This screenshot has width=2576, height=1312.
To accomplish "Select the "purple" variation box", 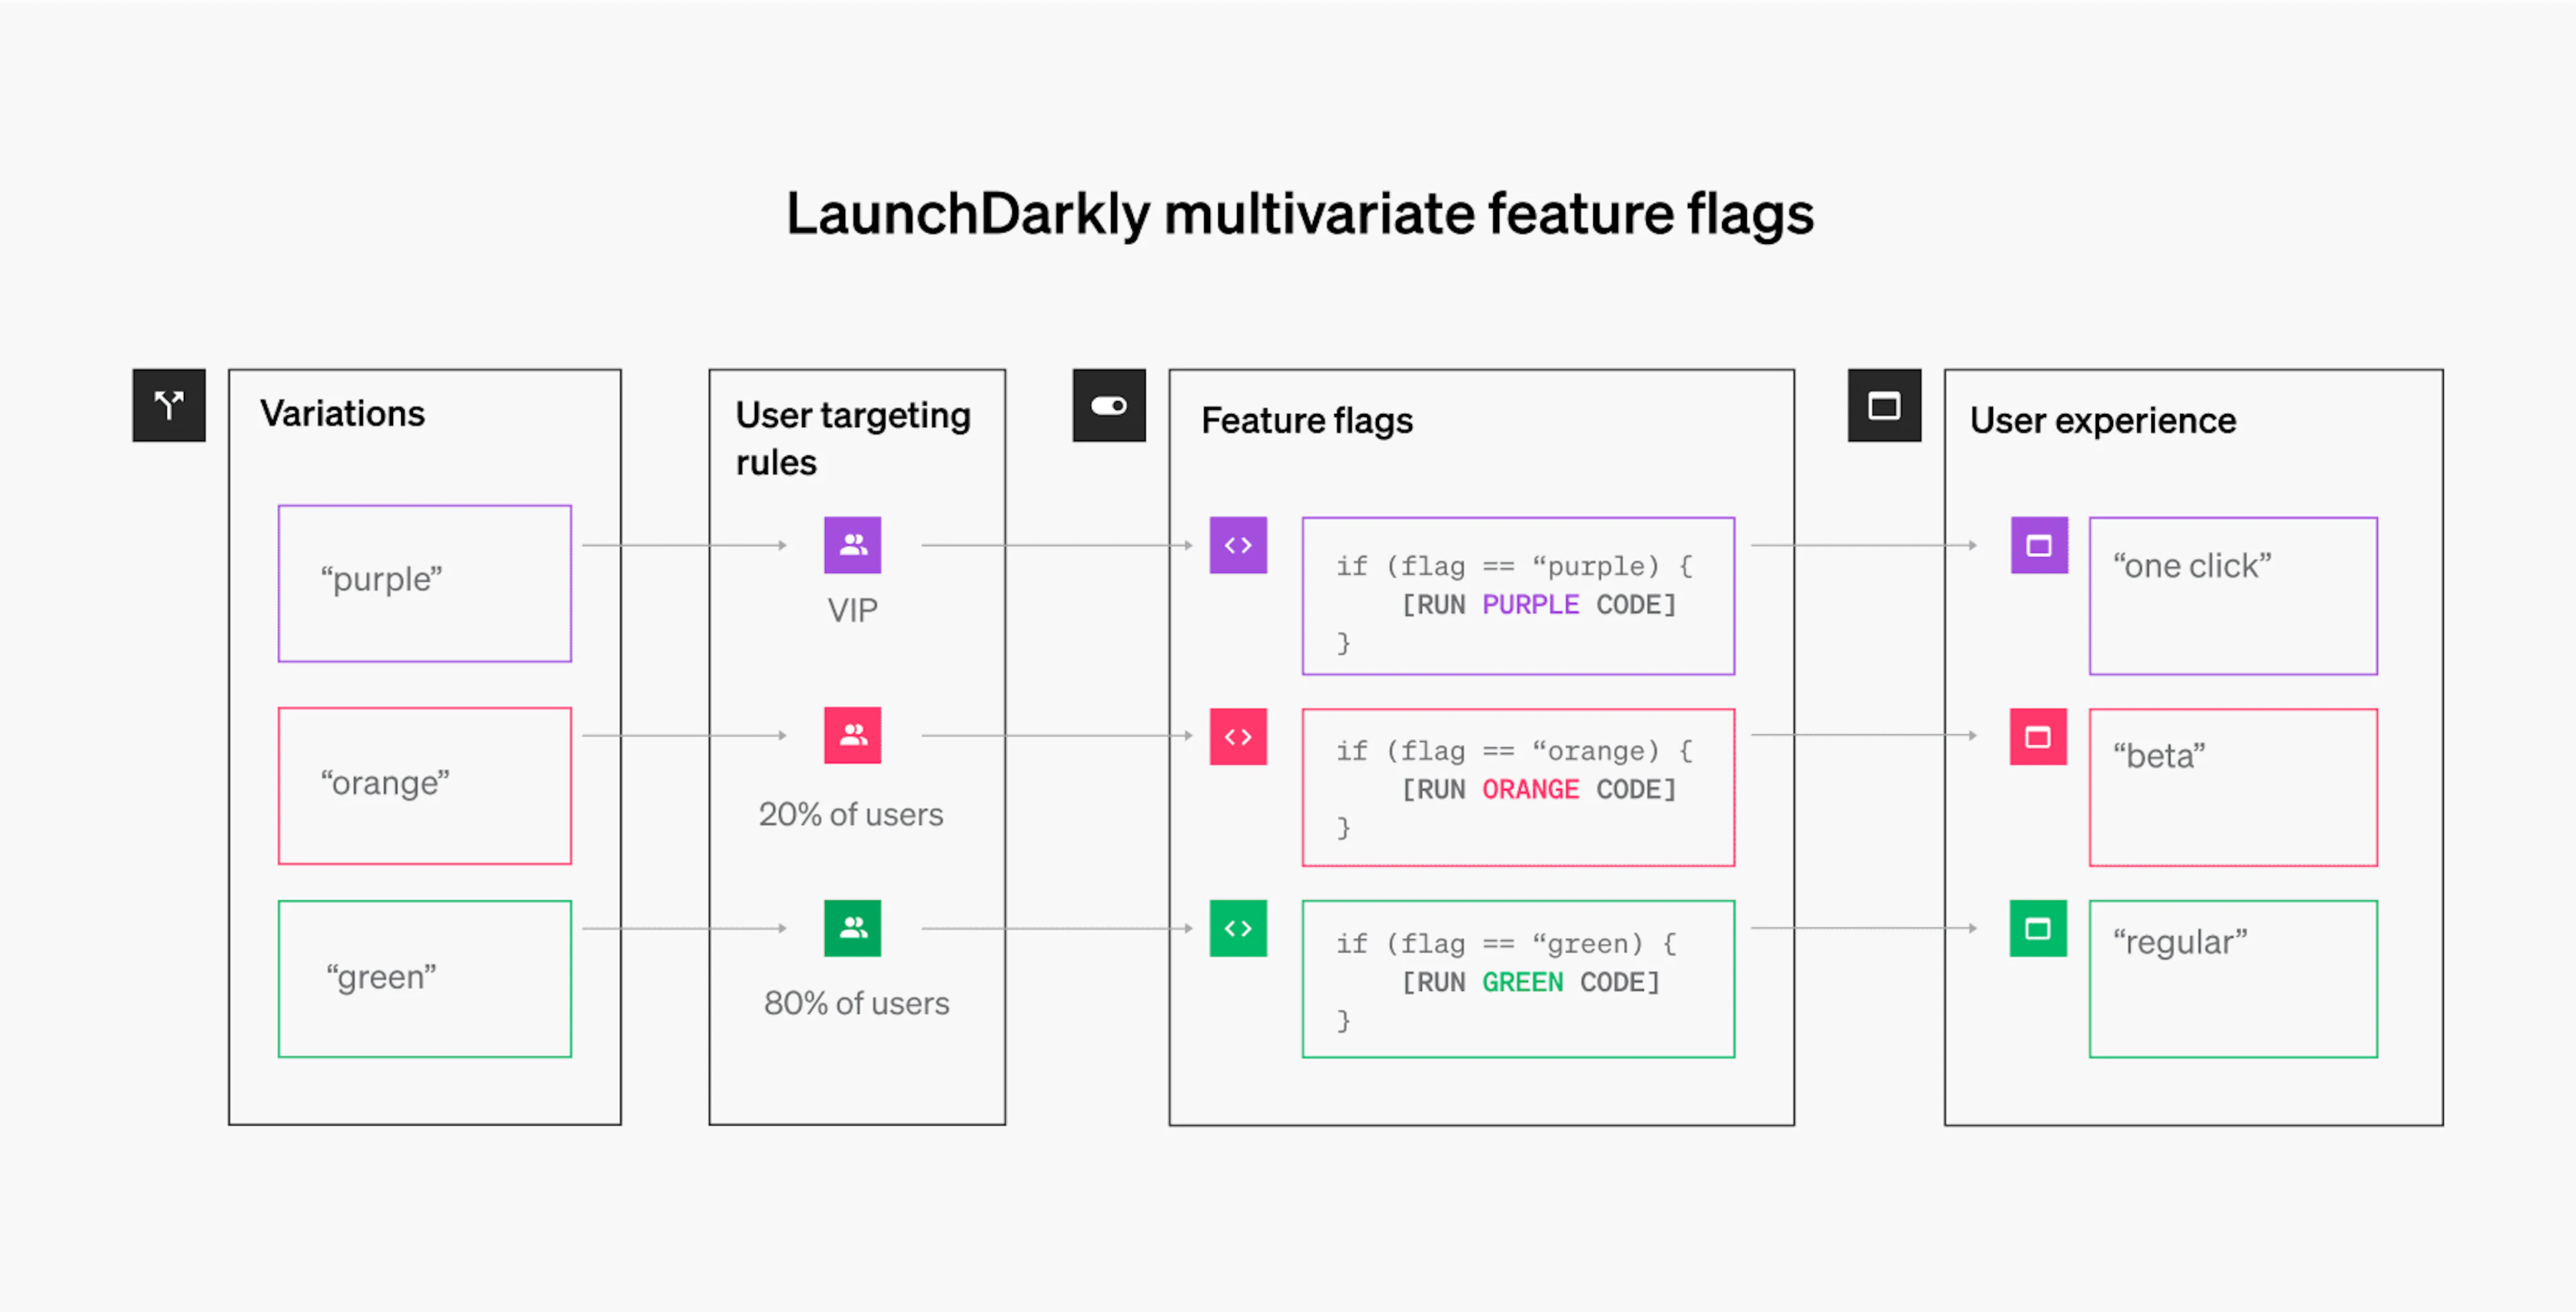I will click(x=425, y=583).
